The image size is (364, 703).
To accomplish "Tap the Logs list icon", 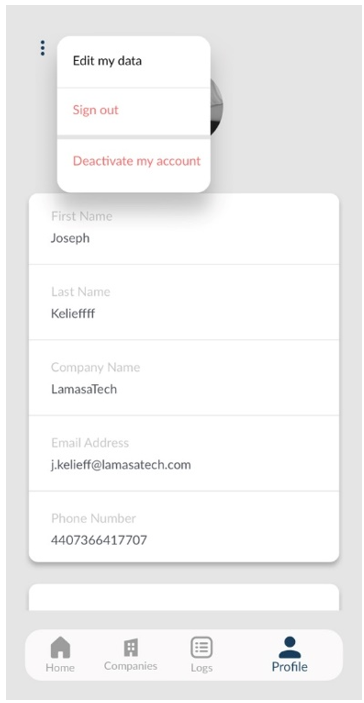I will [202, 648].
